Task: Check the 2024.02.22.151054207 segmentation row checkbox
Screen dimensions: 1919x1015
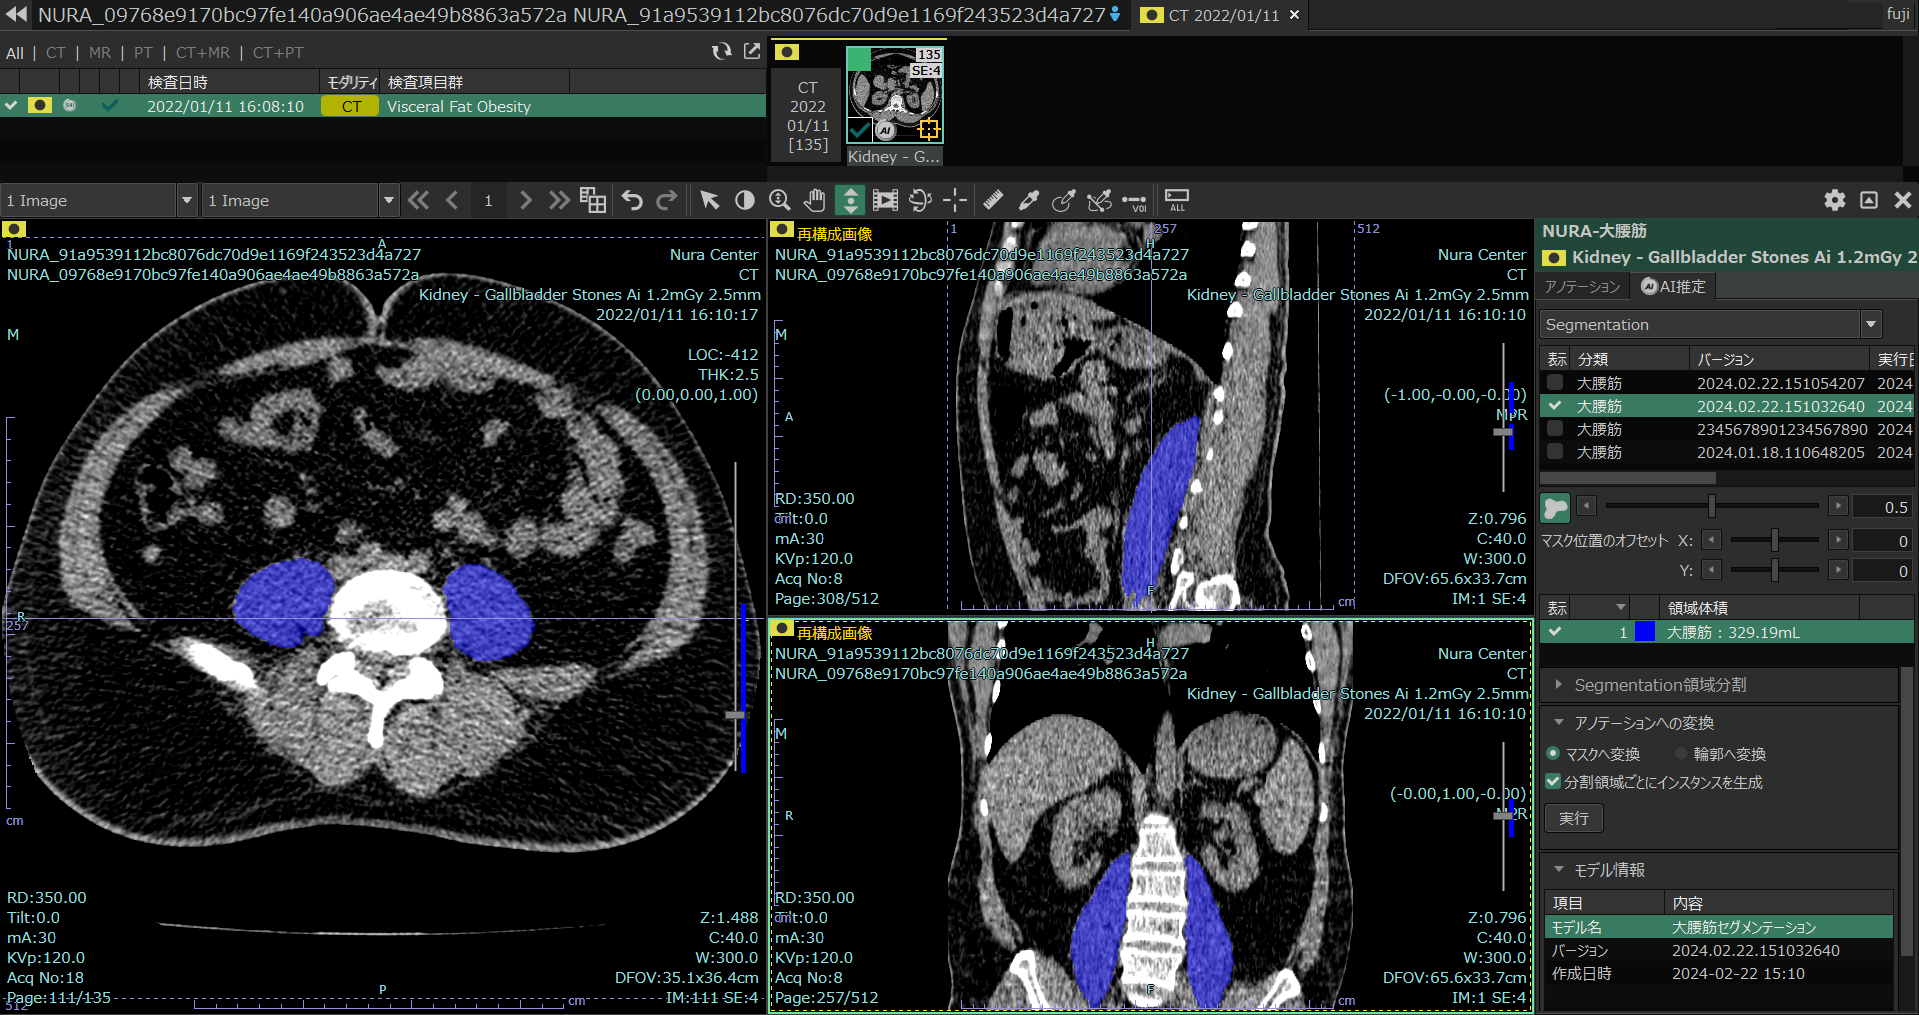Action: (1555, 383)
